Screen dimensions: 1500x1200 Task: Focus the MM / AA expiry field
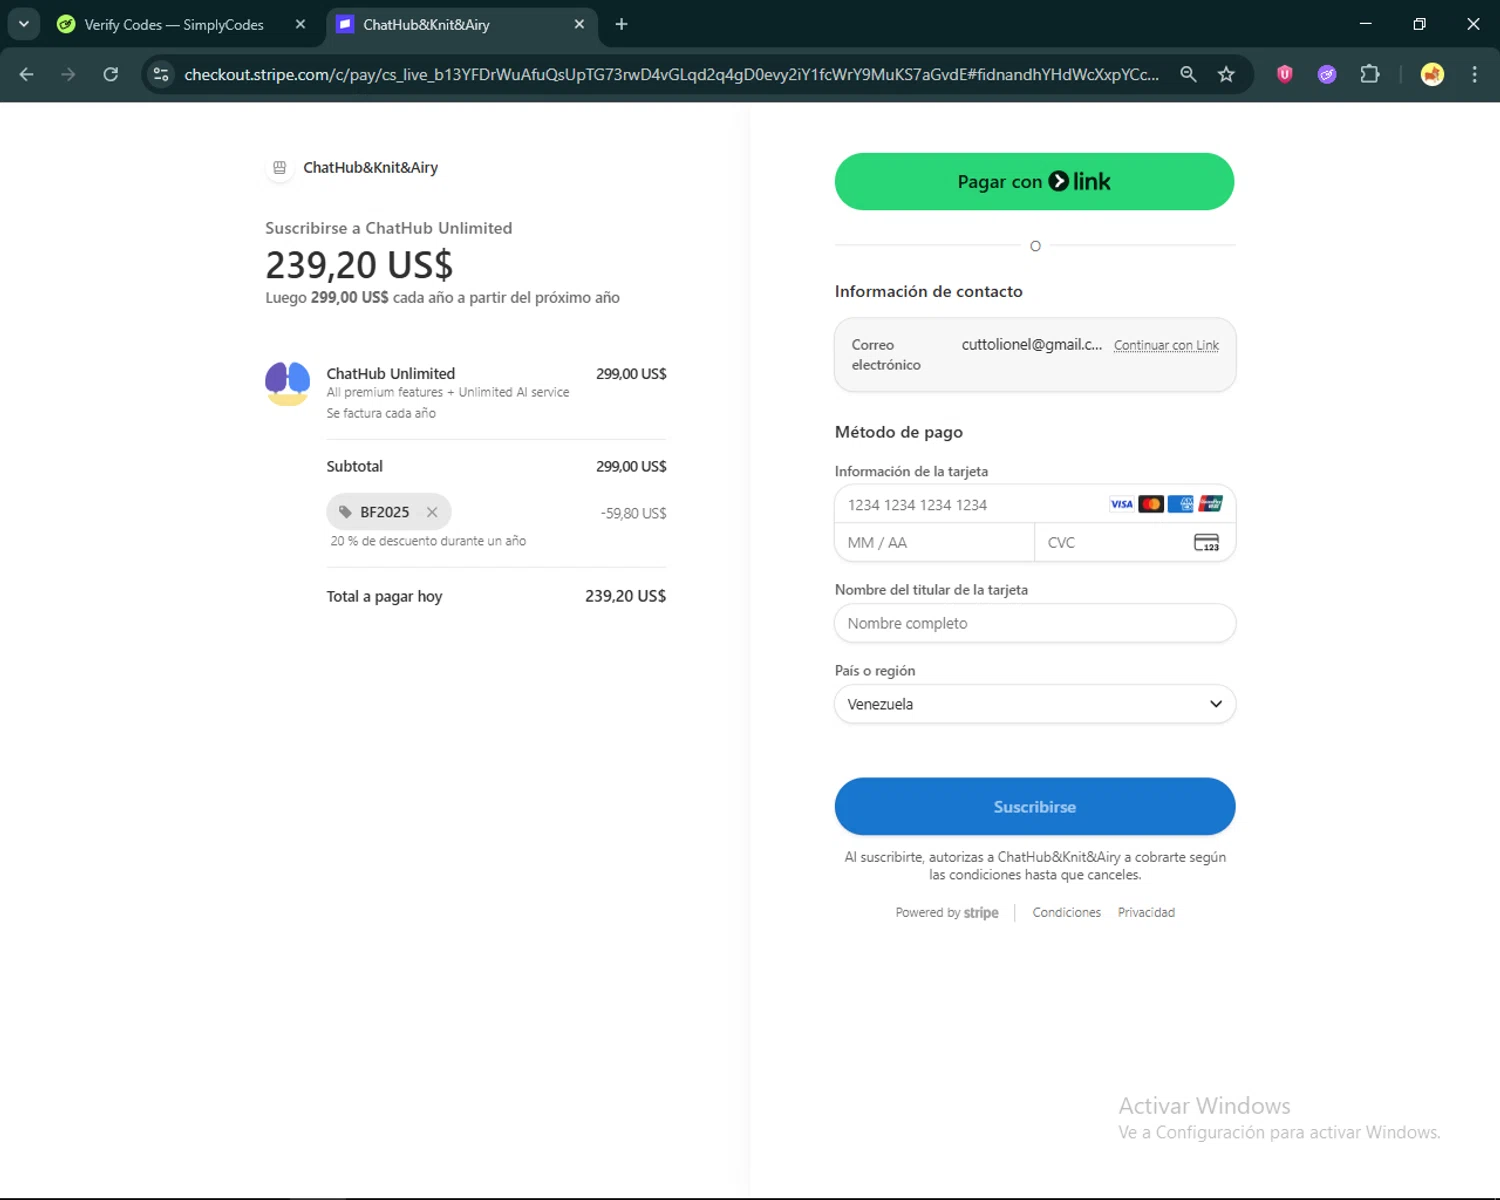pyautogui.click(x=934, y=543)
